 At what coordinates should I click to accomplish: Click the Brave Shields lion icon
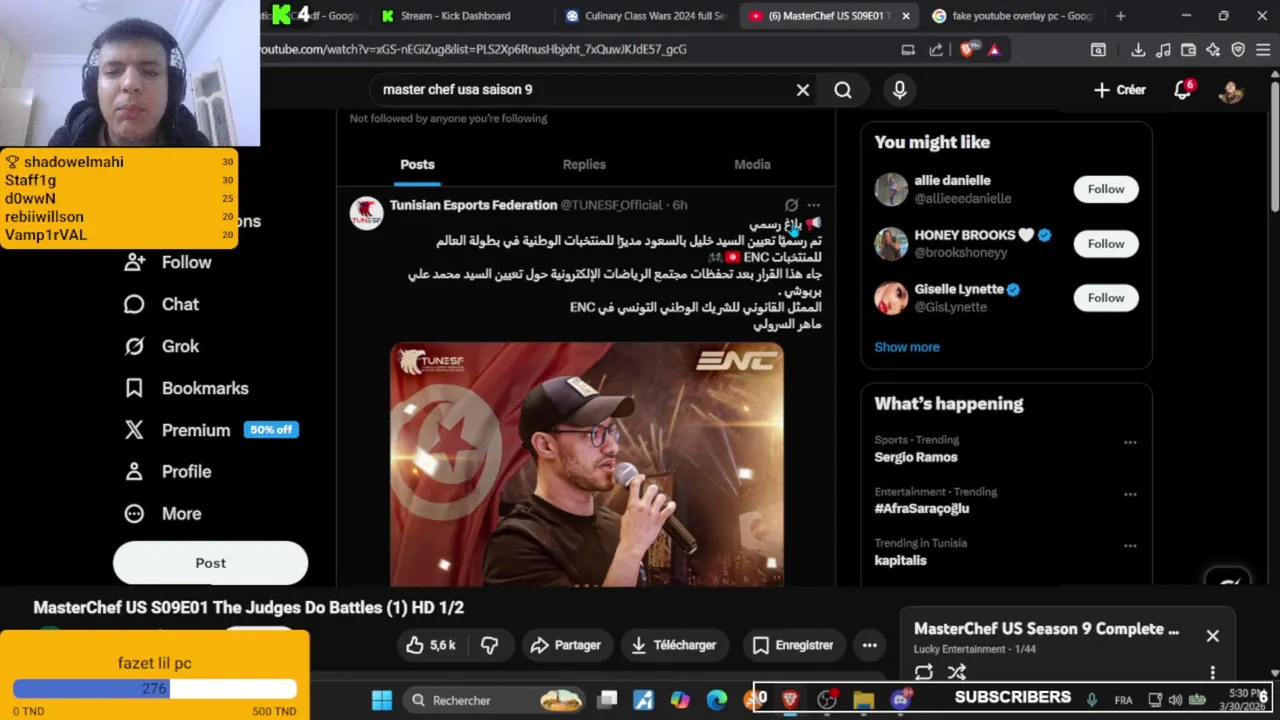point(967,49)
